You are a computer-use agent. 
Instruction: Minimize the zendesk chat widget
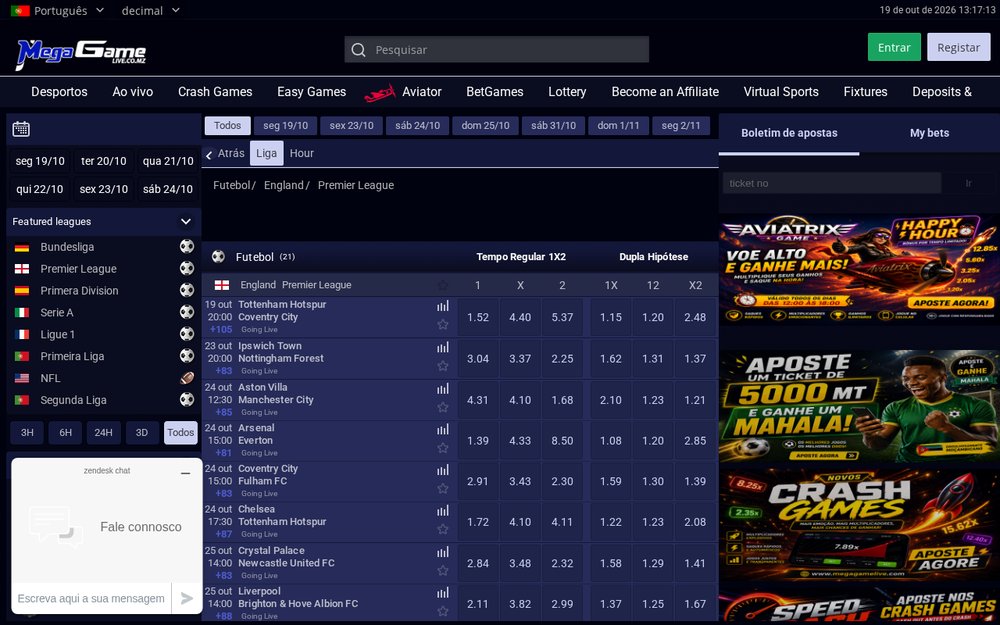coord(186,473)
